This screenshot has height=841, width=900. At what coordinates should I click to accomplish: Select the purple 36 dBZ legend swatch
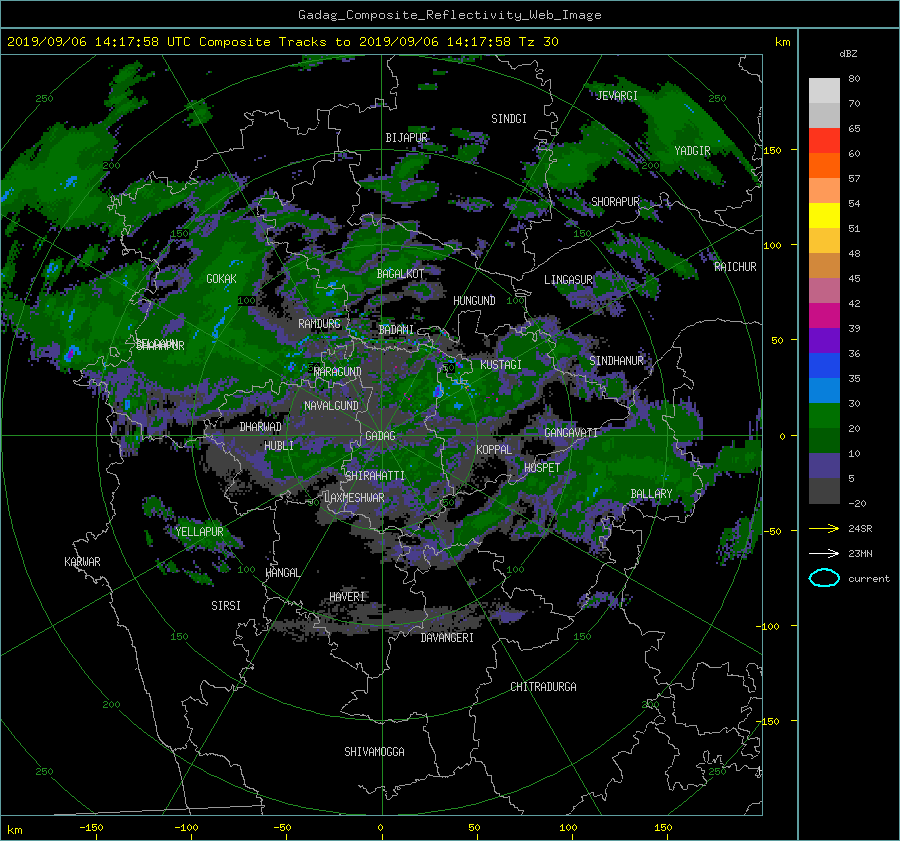coord(824,341)
